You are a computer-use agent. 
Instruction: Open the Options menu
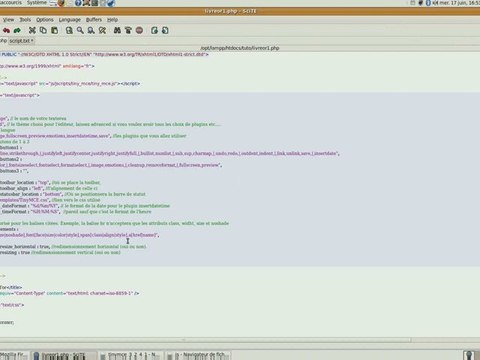pos(45,20)
